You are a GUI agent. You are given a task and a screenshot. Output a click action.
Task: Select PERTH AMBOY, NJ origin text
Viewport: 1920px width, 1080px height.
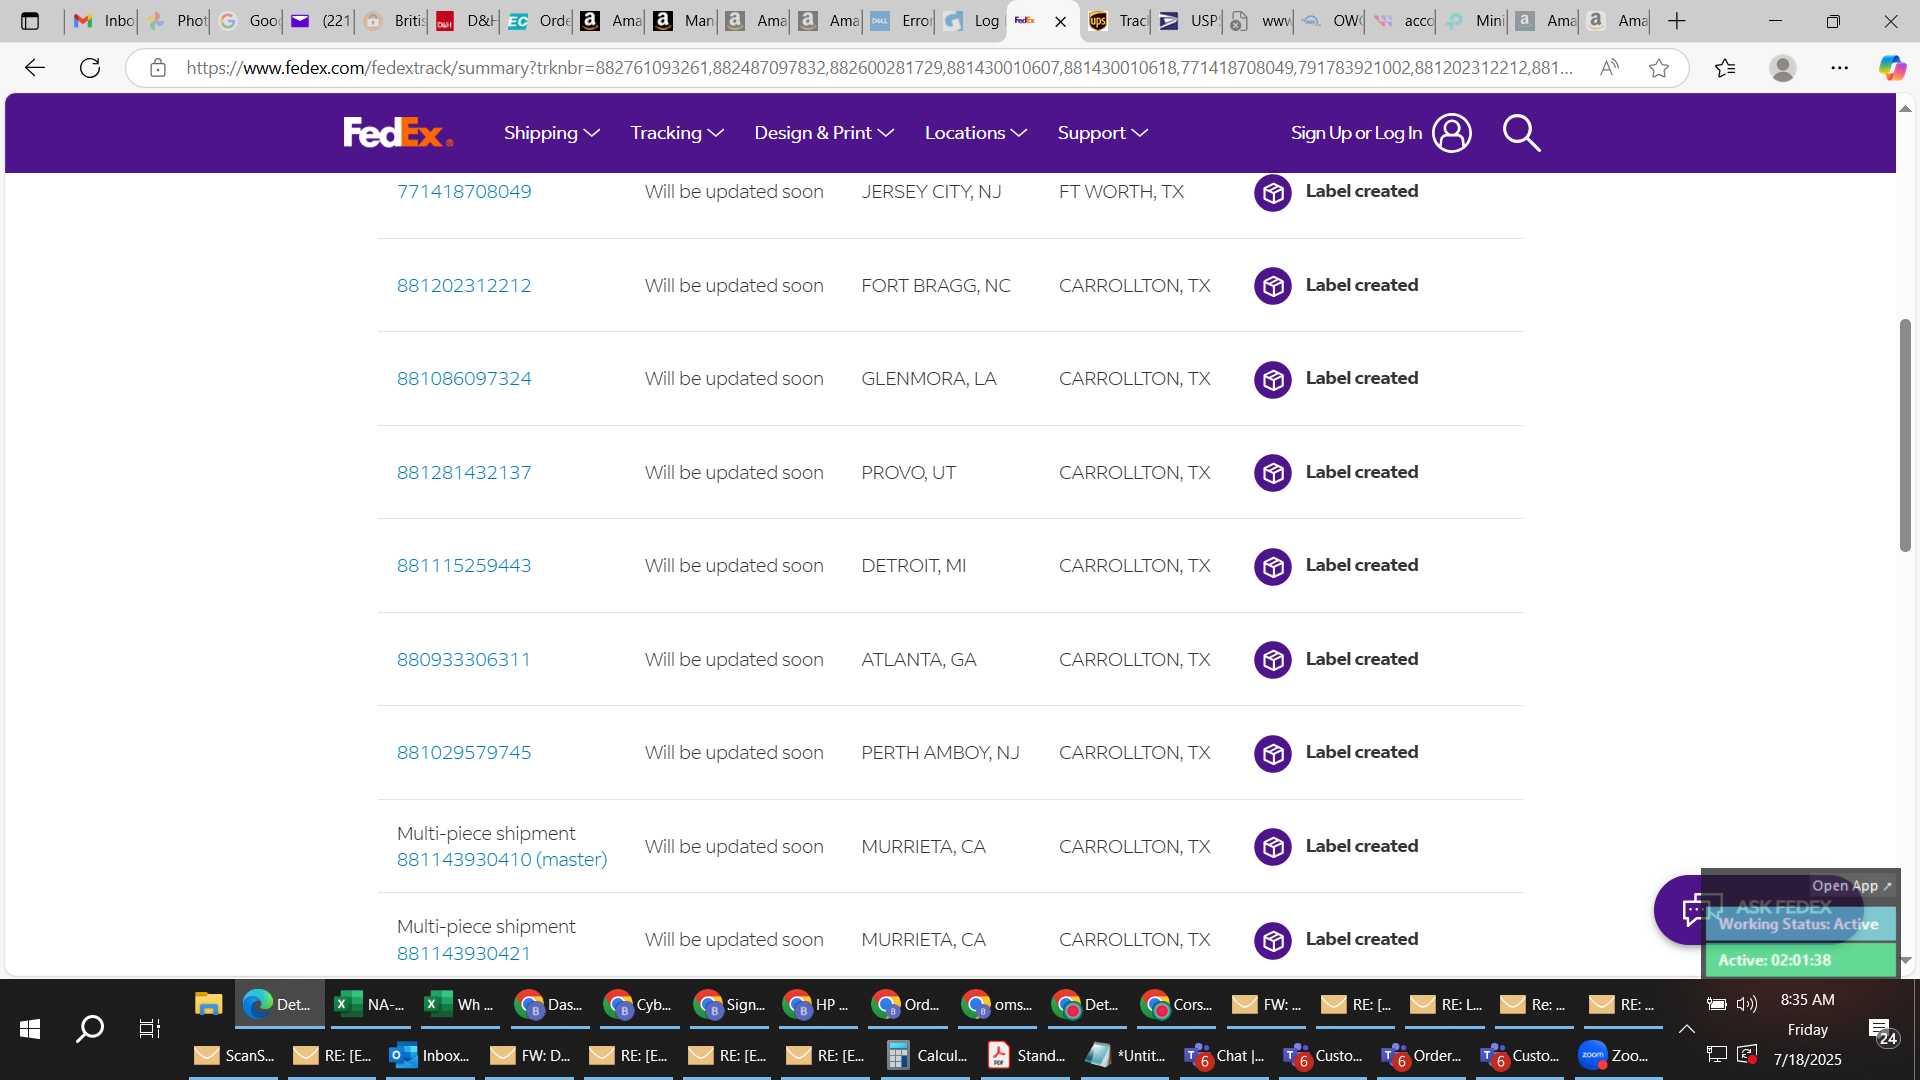(940, 753)
